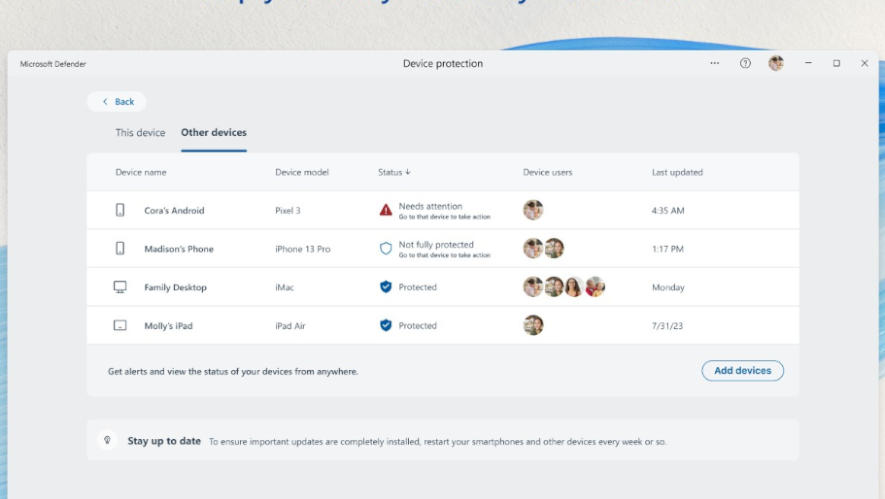Click the iMac device model
The width and height of the screenshot is (885, 499).
(284, 287)
